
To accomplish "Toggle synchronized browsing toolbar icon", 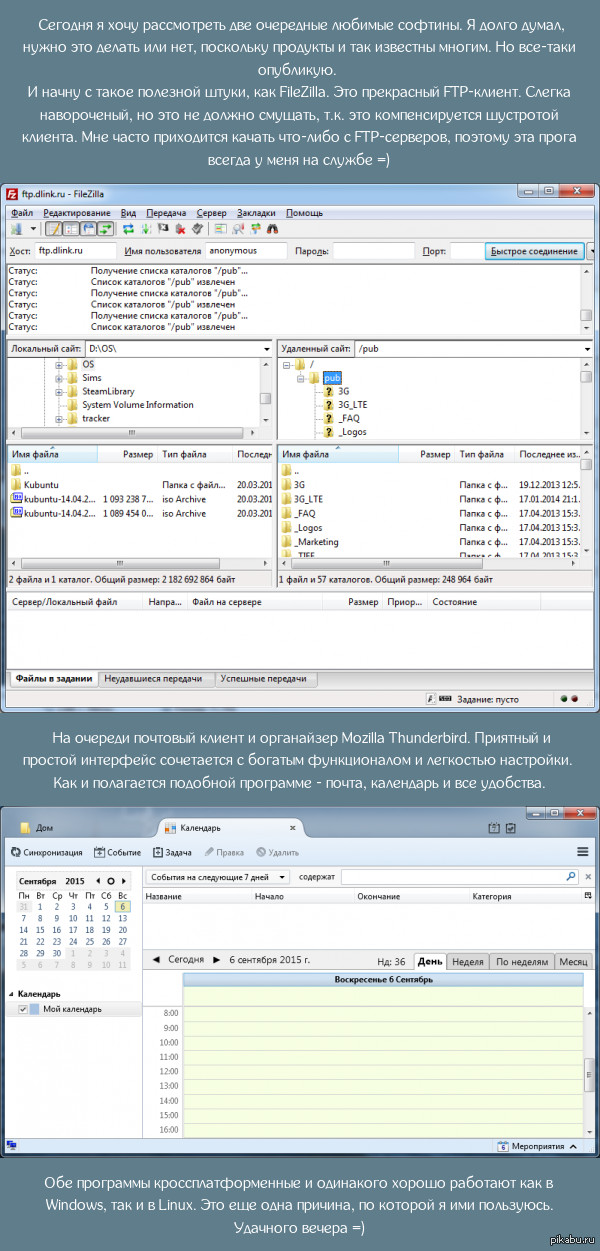I will pos(256,228).
